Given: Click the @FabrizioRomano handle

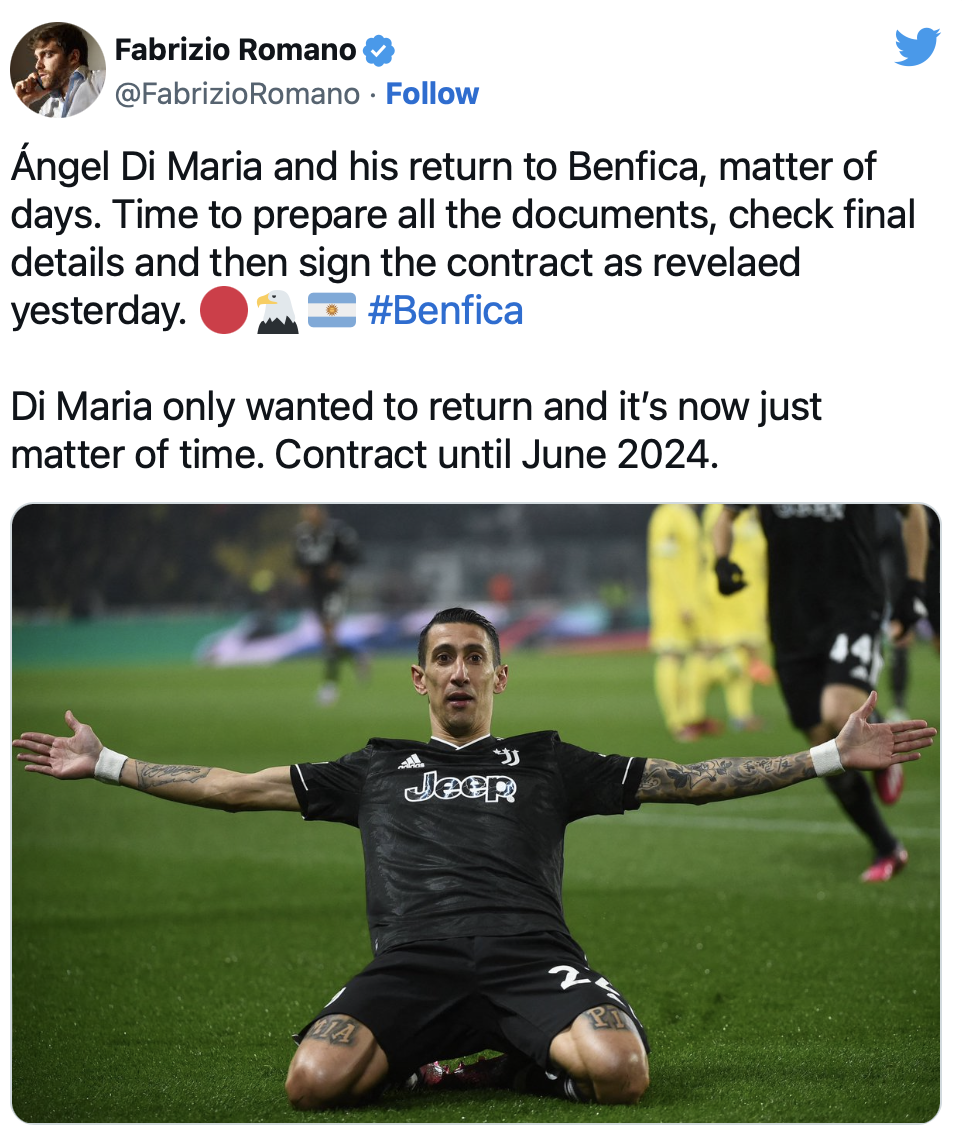Looking at the screenshot, I should pyautogui.click(x=237, y=94).
